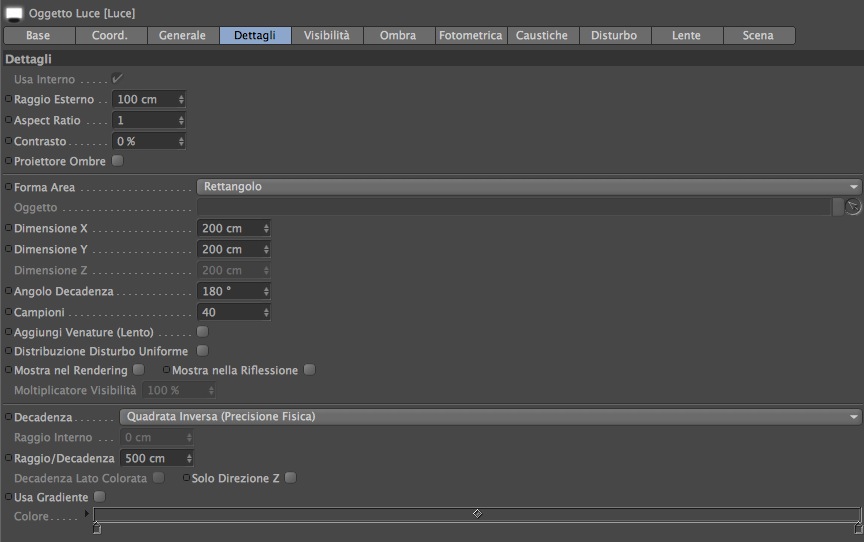Click the Forma Area animation dot
This screenshot has height=542, width=864.
(8, 187)
